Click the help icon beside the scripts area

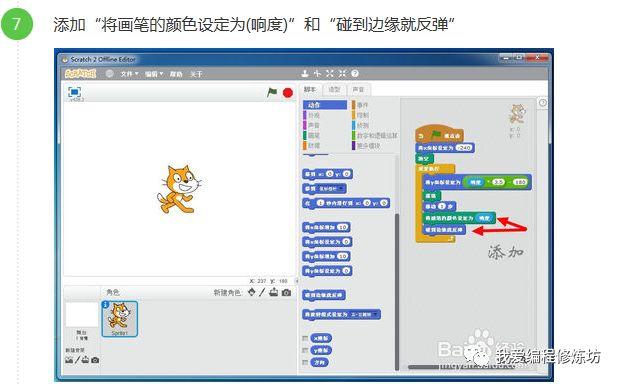click(543, 103)
